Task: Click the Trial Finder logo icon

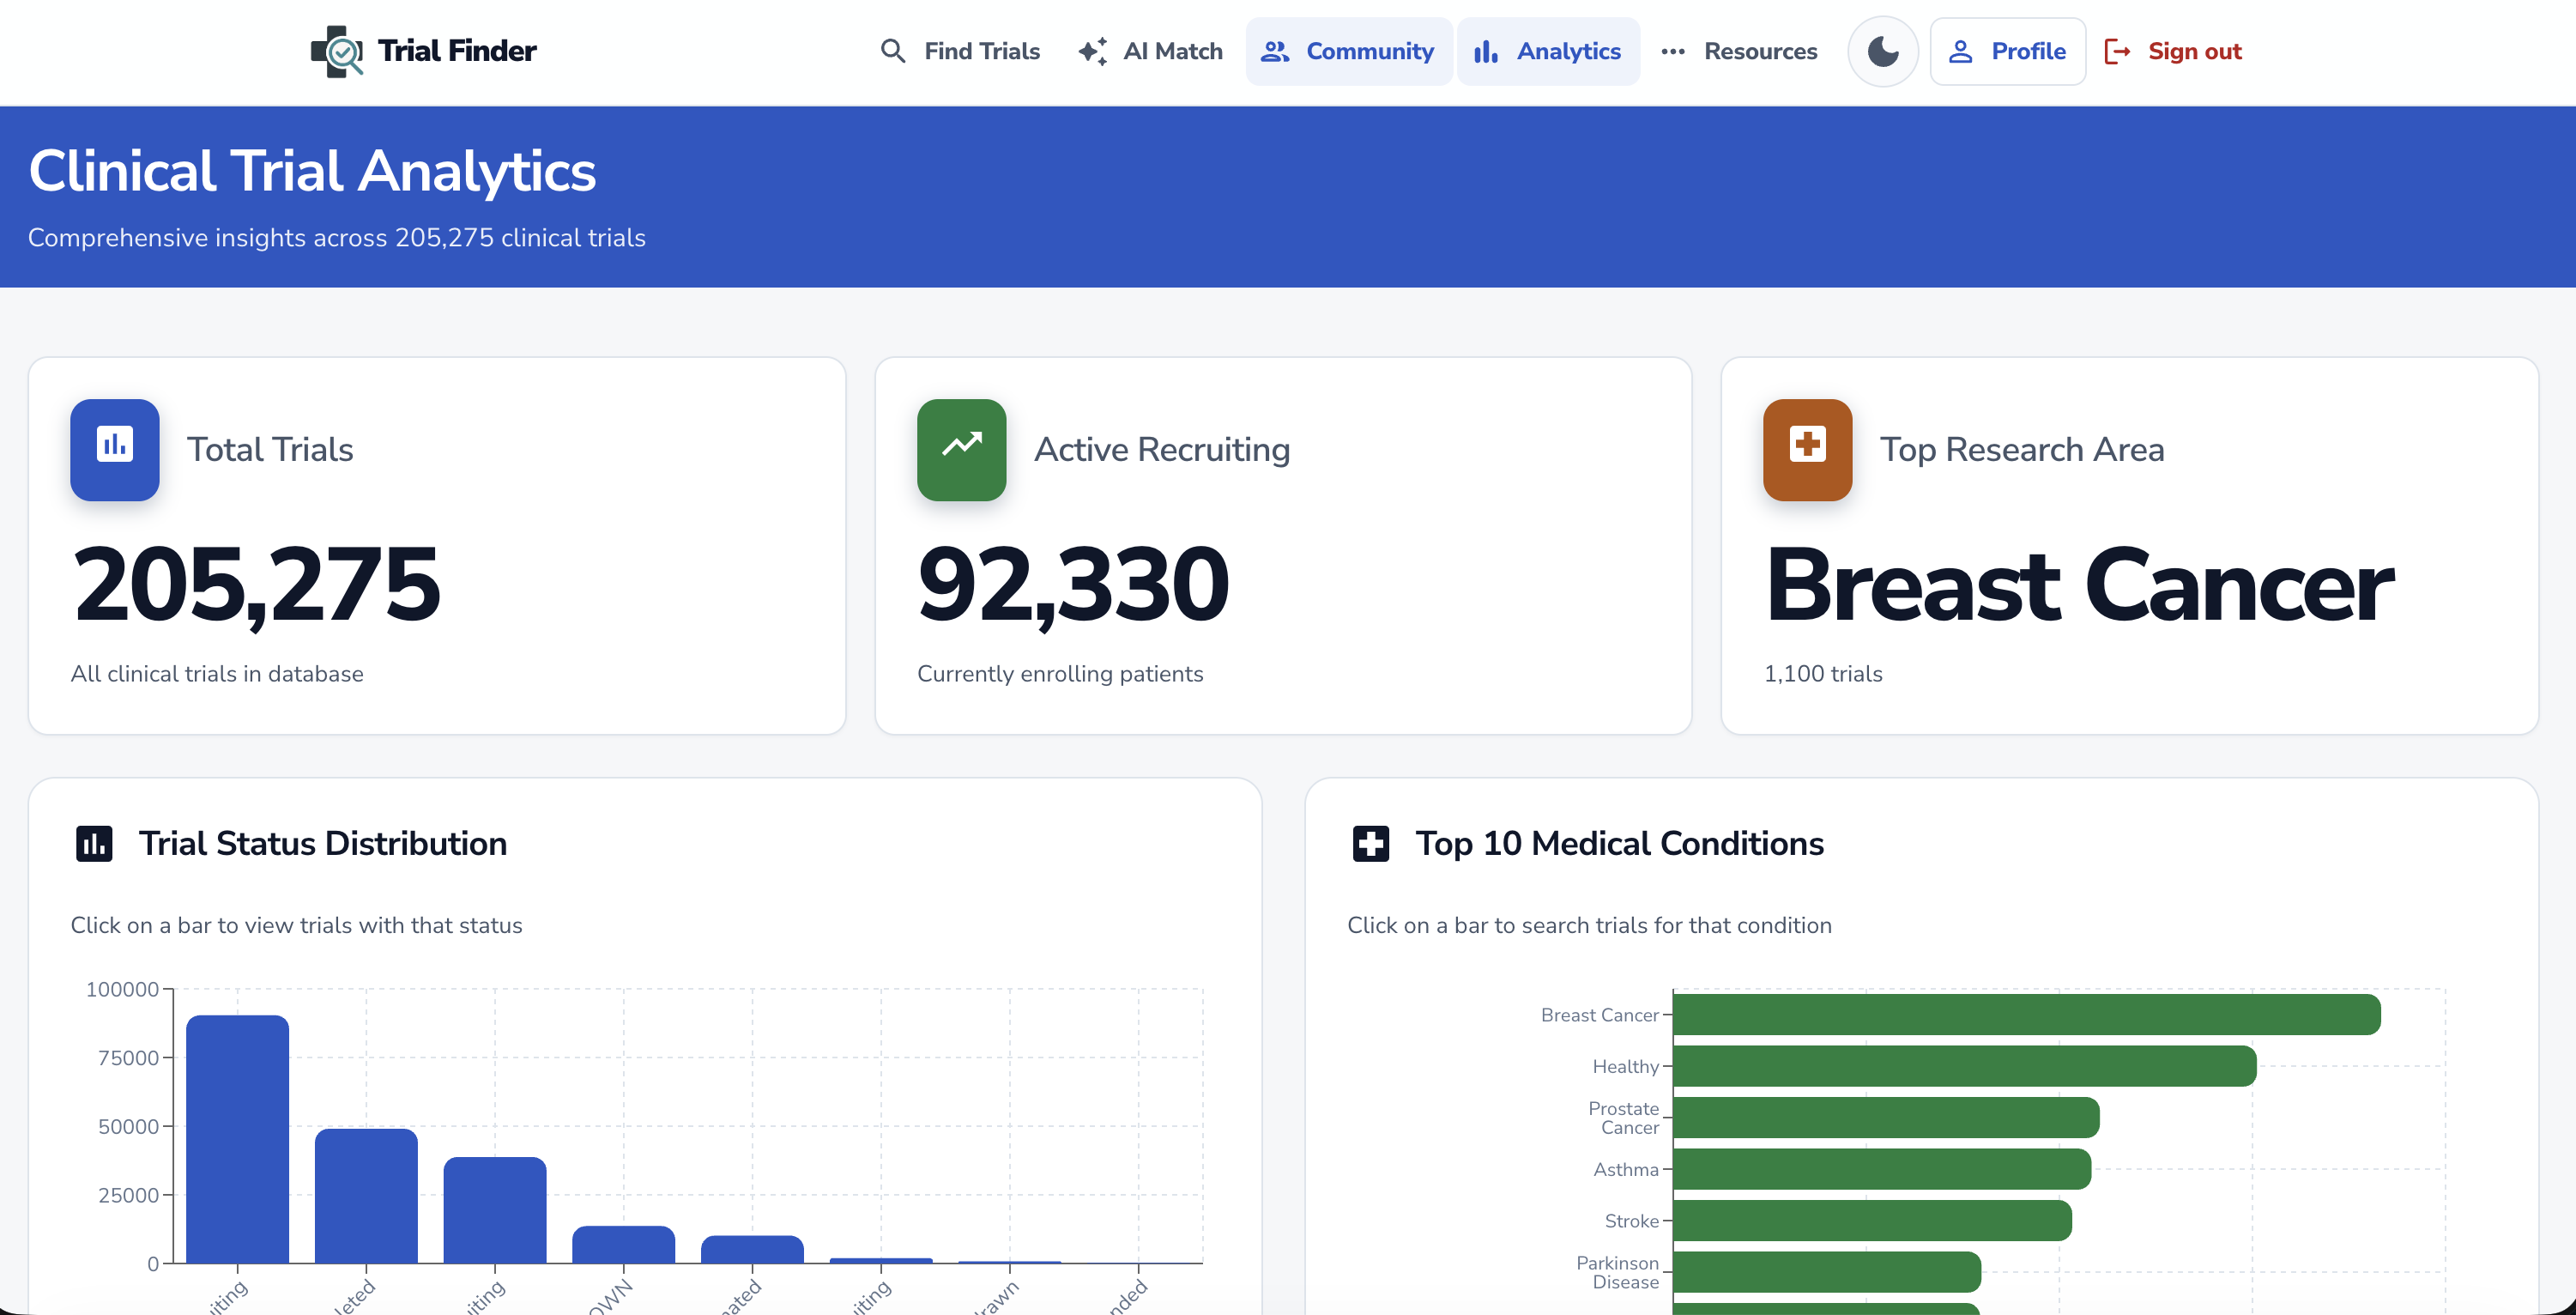Action: 336,51
